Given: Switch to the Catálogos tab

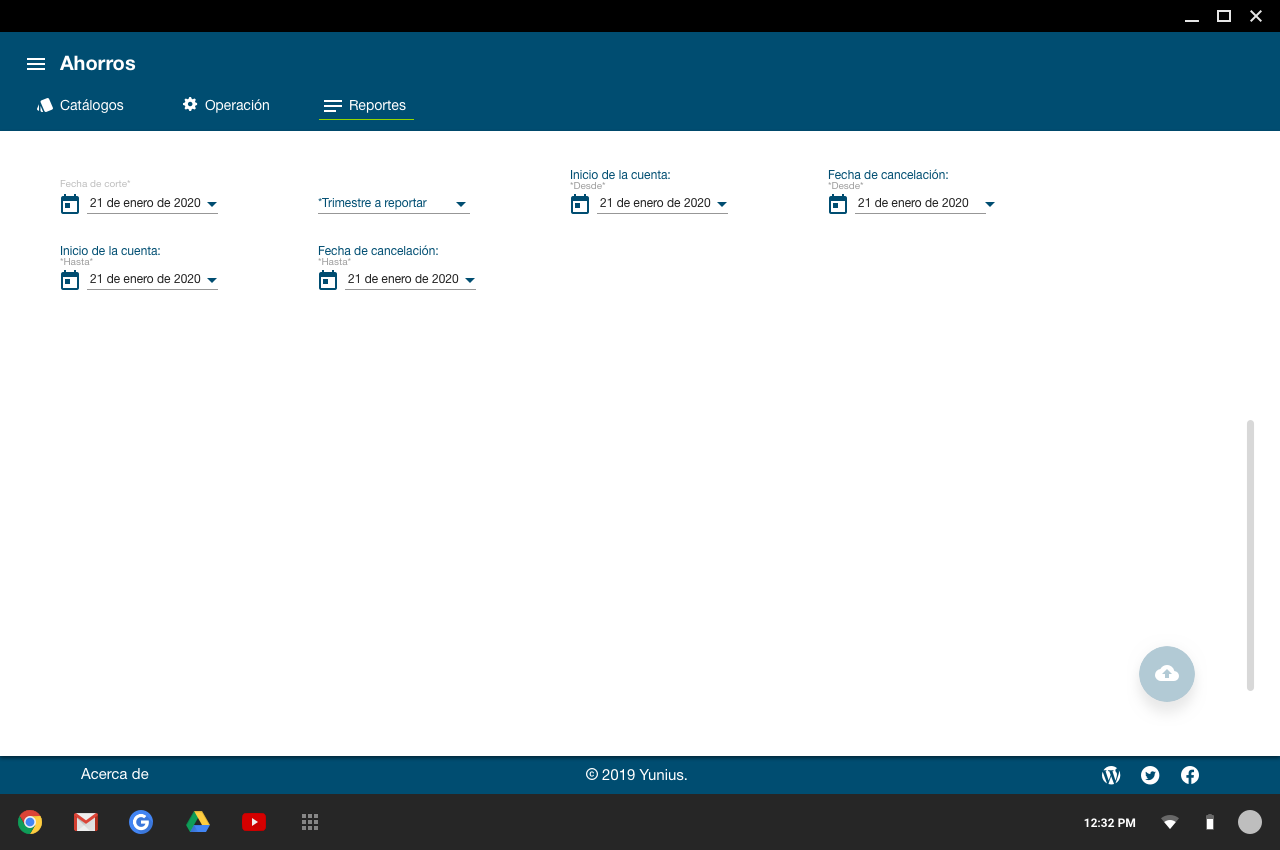Looking at the screenshot, I should 80,105.
